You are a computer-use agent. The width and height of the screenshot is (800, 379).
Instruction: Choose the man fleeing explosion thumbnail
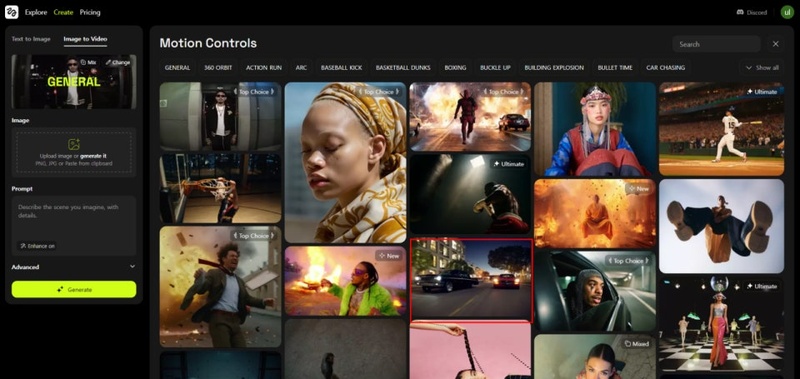click(220, 287)
